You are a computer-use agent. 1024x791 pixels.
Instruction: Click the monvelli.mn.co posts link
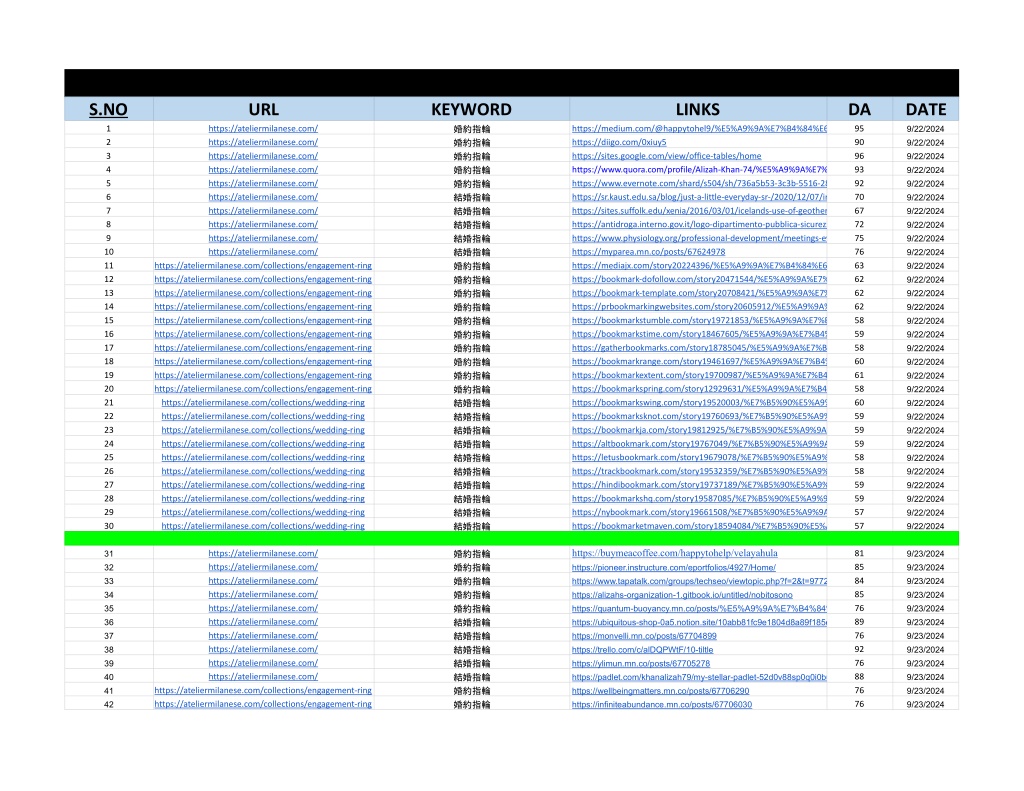point(644,636)
